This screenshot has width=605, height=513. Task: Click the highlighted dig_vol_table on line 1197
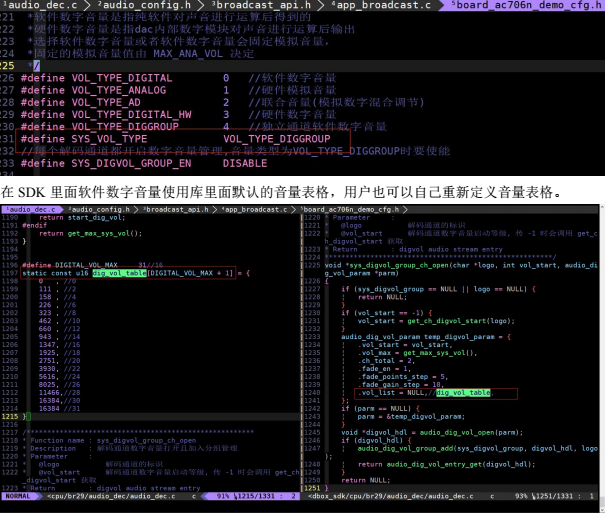point(119,273)
